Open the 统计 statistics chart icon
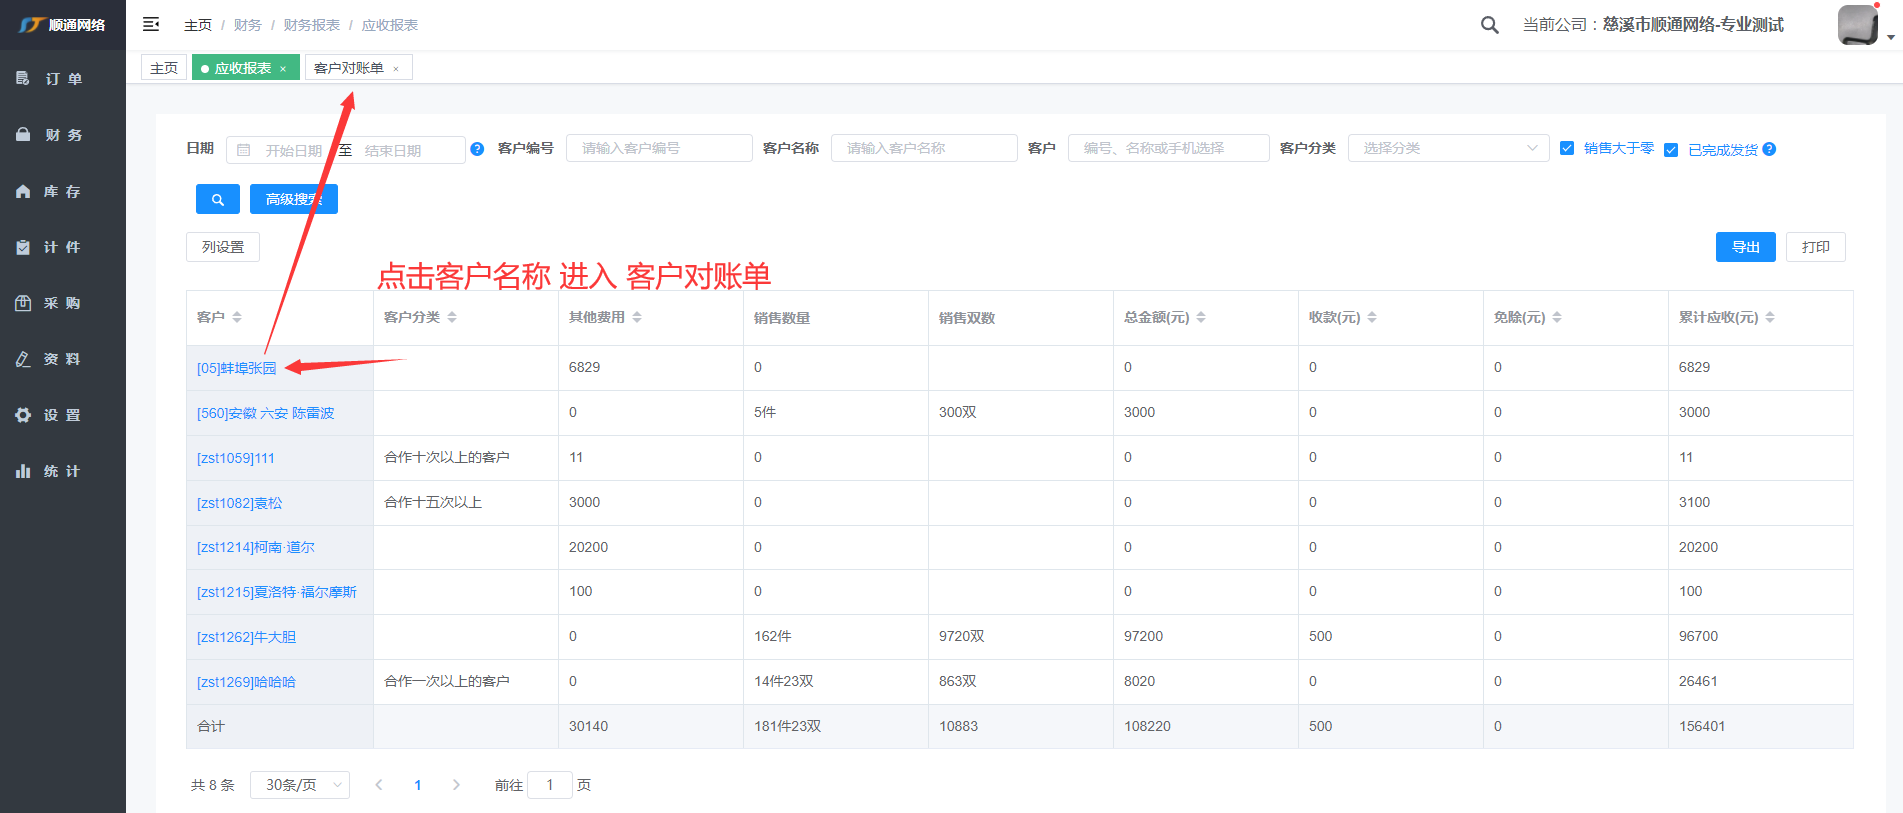Viewport: 1903px width, 813px height. click(x=23, y=471)
